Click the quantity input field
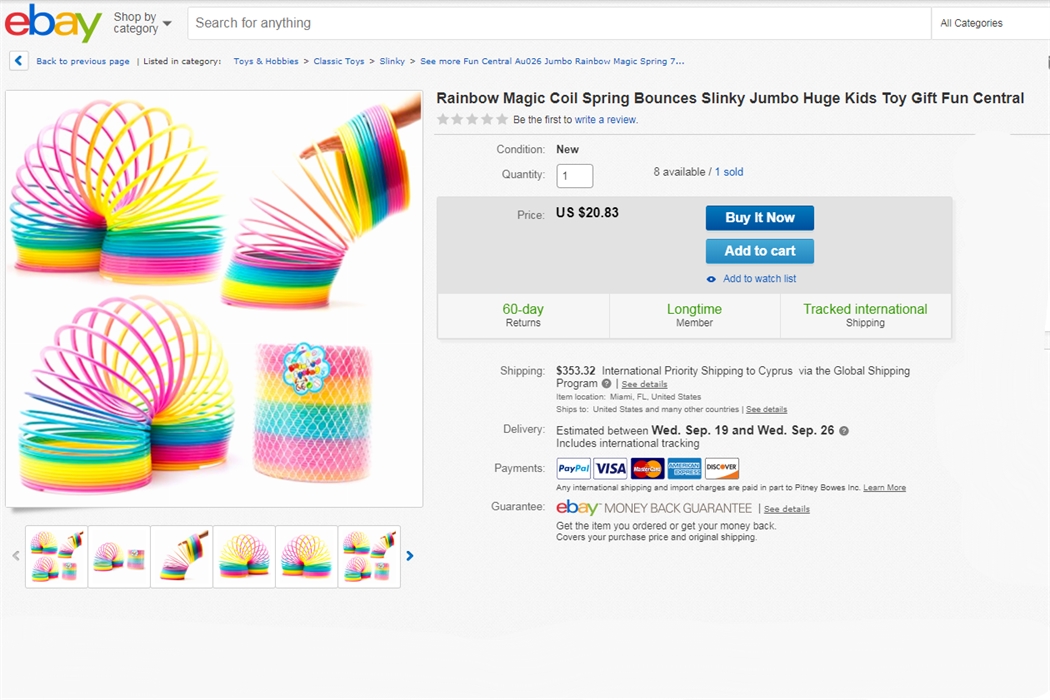This screenshot has width=1050, height=700. tap(575, 176)
